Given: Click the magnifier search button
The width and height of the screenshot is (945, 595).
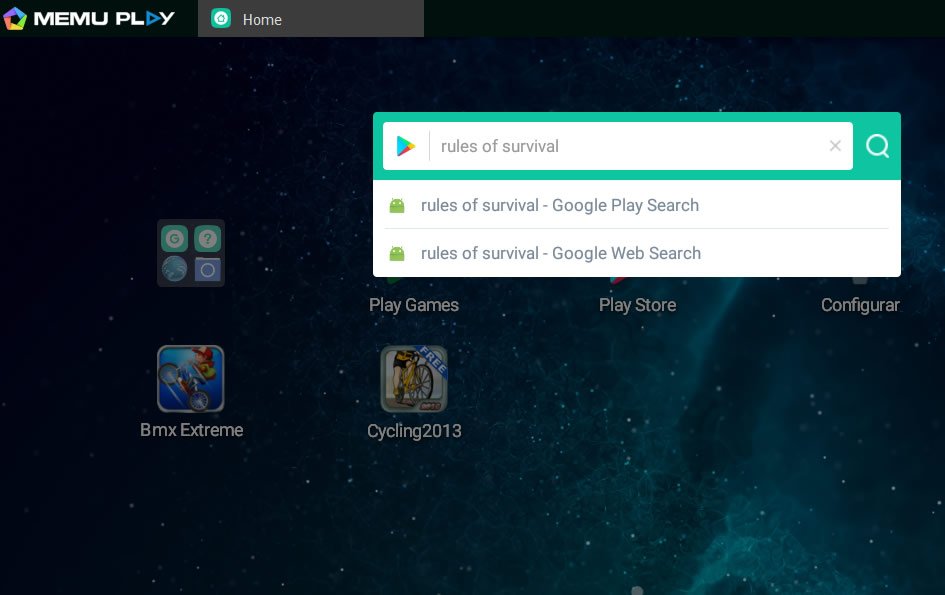Looking at the screenshot, I should [877, 146].
